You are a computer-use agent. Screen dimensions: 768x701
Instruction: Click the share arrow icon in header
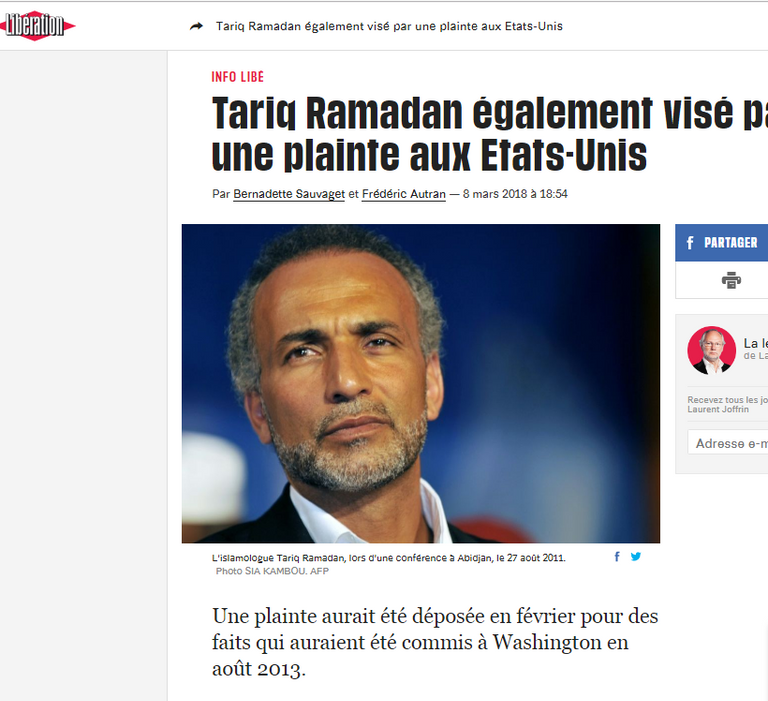click(196, 26)
